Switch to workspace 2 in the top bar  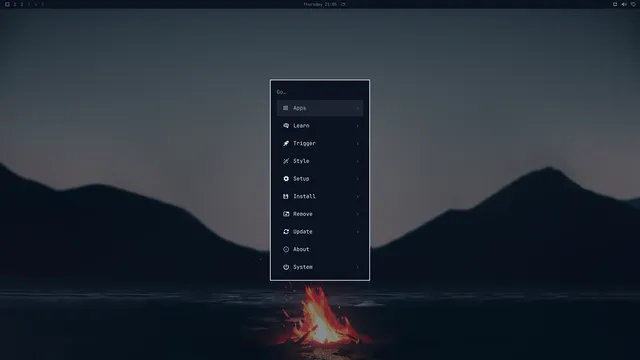click(22, 4)
